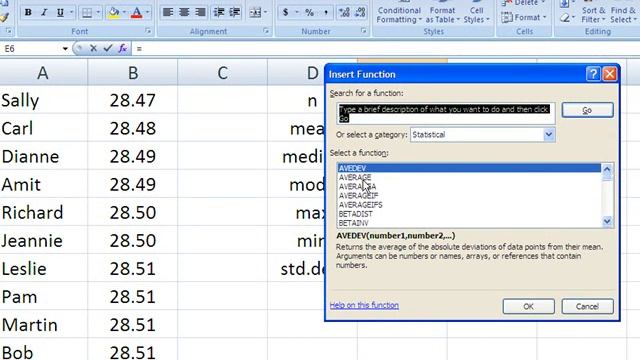Apply the Accounting dollar number format

click(x=286, y=13)
